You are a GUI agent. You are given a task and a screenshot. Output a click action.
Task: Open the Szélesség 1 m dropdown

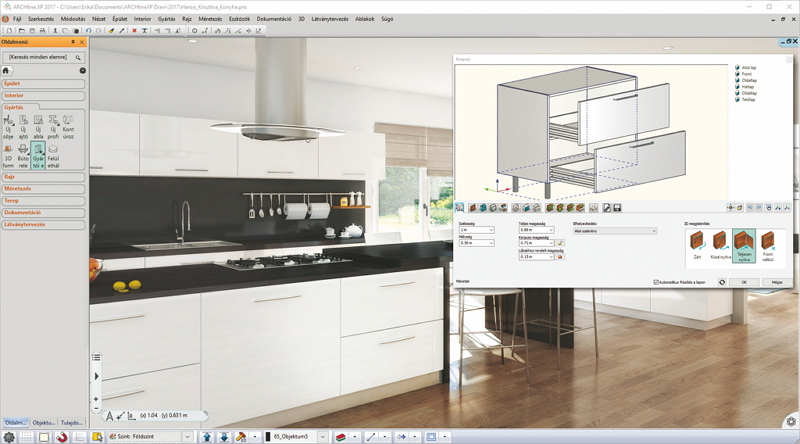(477, 230)
